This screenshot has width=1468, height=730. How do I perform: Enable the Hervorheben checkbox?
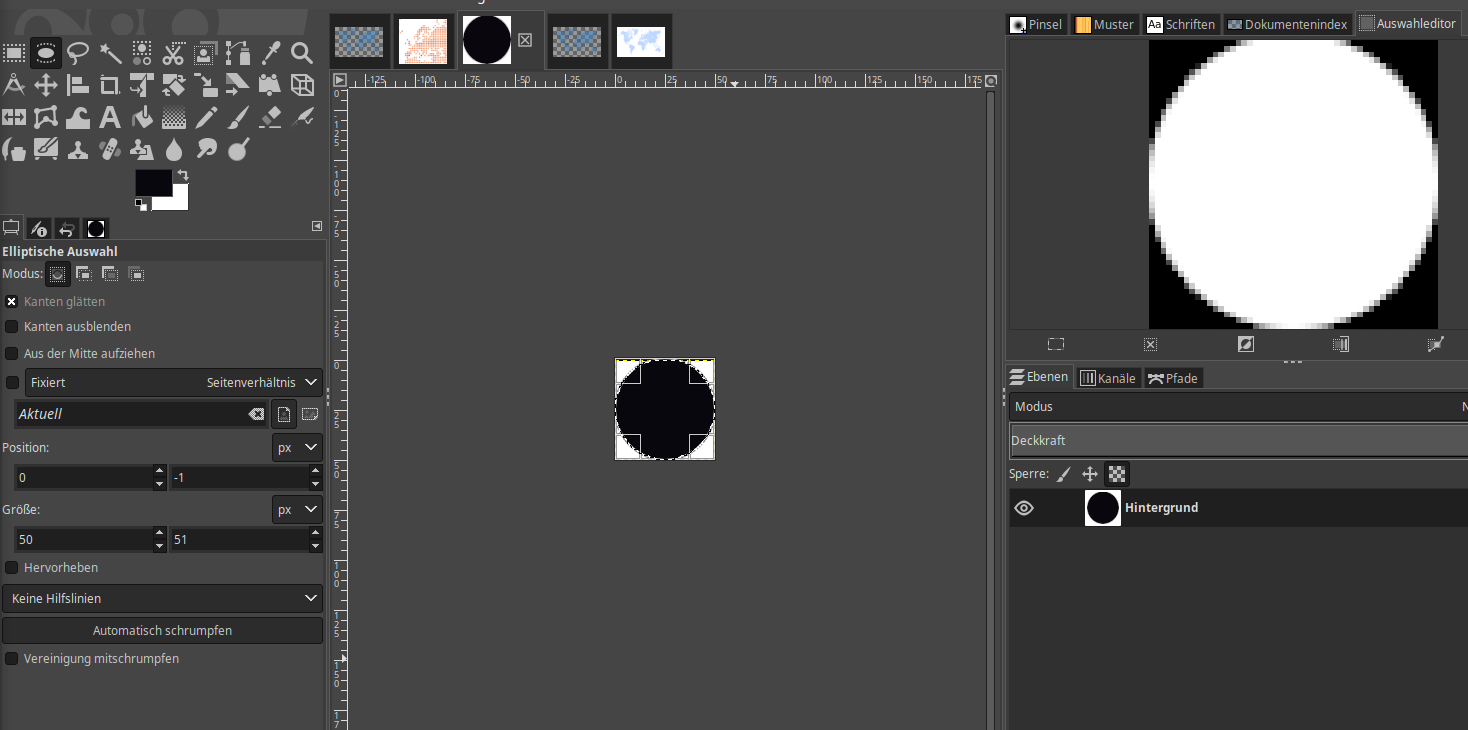point(12,568)
